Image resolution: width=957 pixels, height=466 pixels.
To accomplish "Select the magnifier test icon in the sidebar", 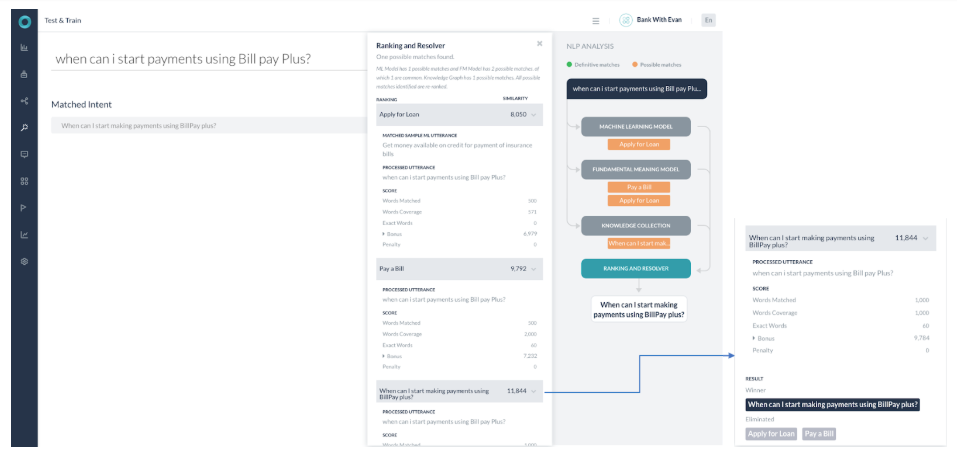I will pos(24,127).
